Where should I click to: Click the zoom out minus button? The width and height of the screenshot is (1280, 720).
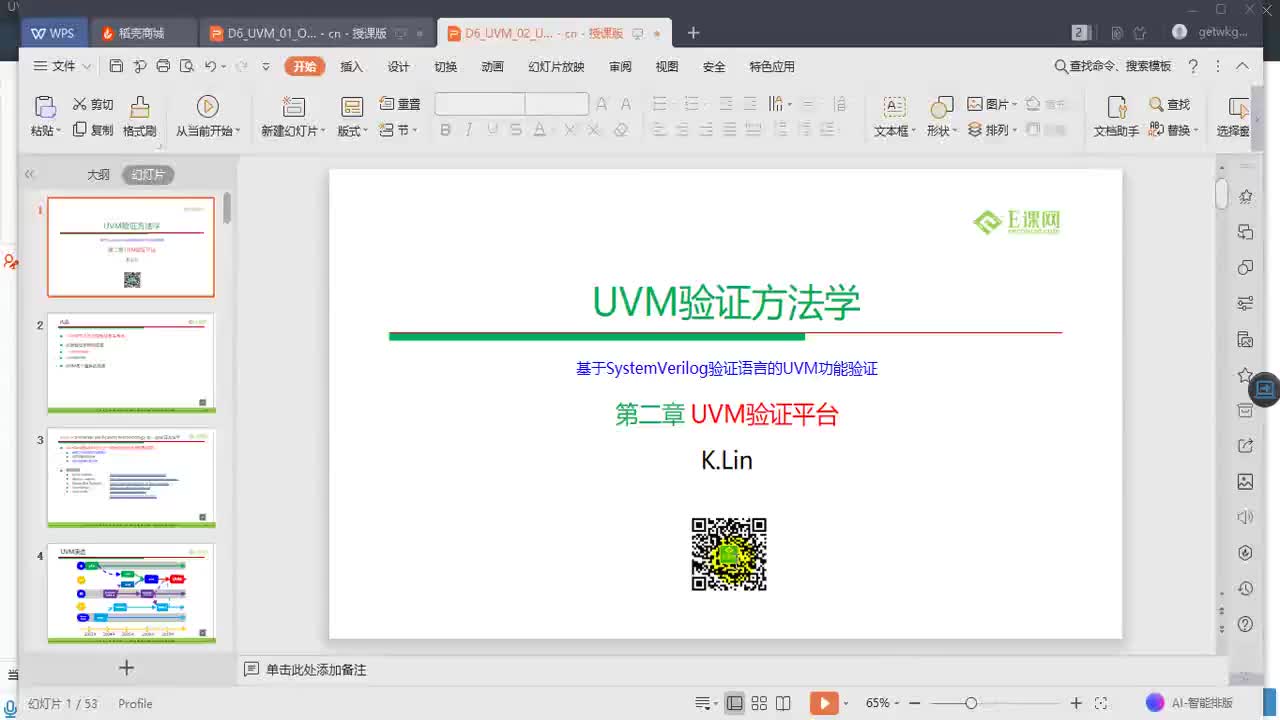coord(914,703)
